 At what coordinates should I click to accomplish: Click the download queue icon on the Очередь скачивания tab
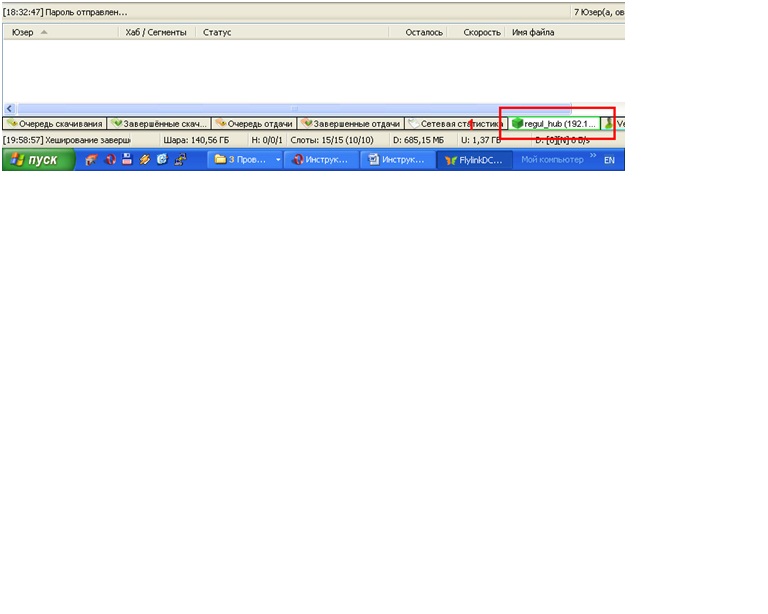coord(12,123)
